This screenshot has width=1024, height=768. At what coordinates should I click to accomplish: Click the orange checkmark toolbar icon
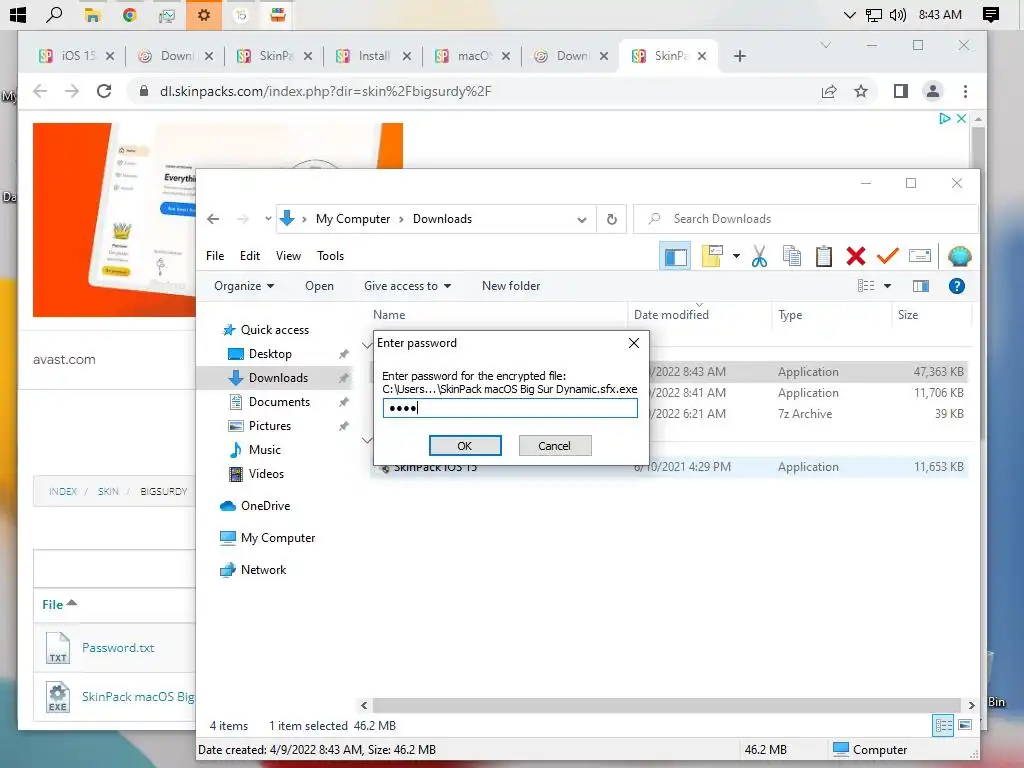pyautogui.click(x=888, y=256)
